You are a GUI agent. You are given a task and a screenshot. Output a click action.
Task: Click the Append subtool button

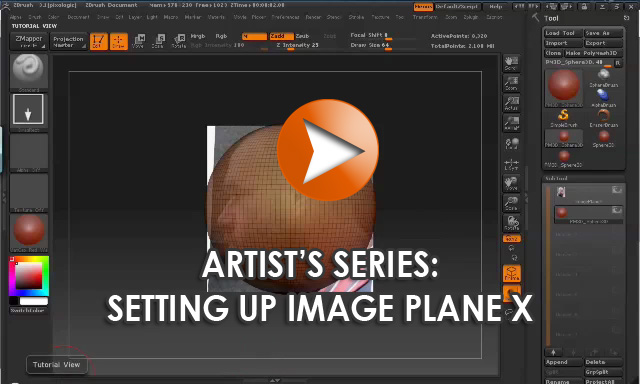[x=563, y=362]
